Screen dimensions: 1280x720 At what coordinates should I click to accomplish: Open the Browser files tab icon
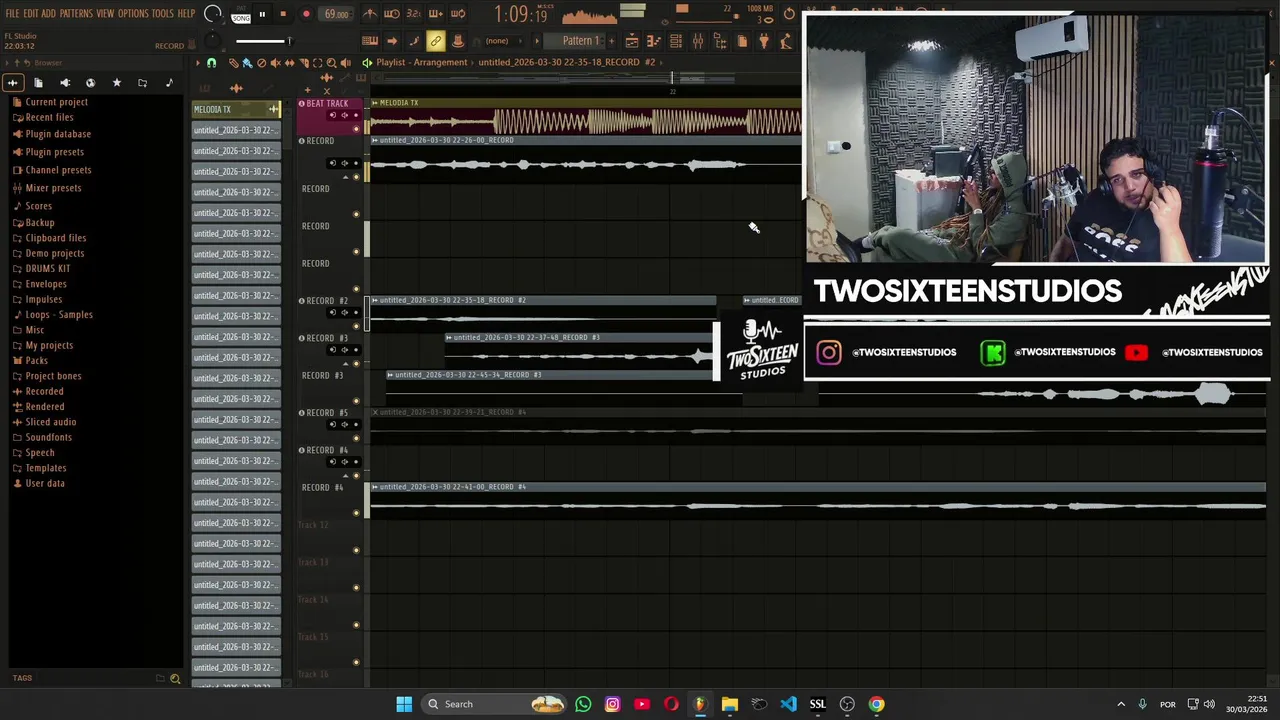[x=38, y=83]
